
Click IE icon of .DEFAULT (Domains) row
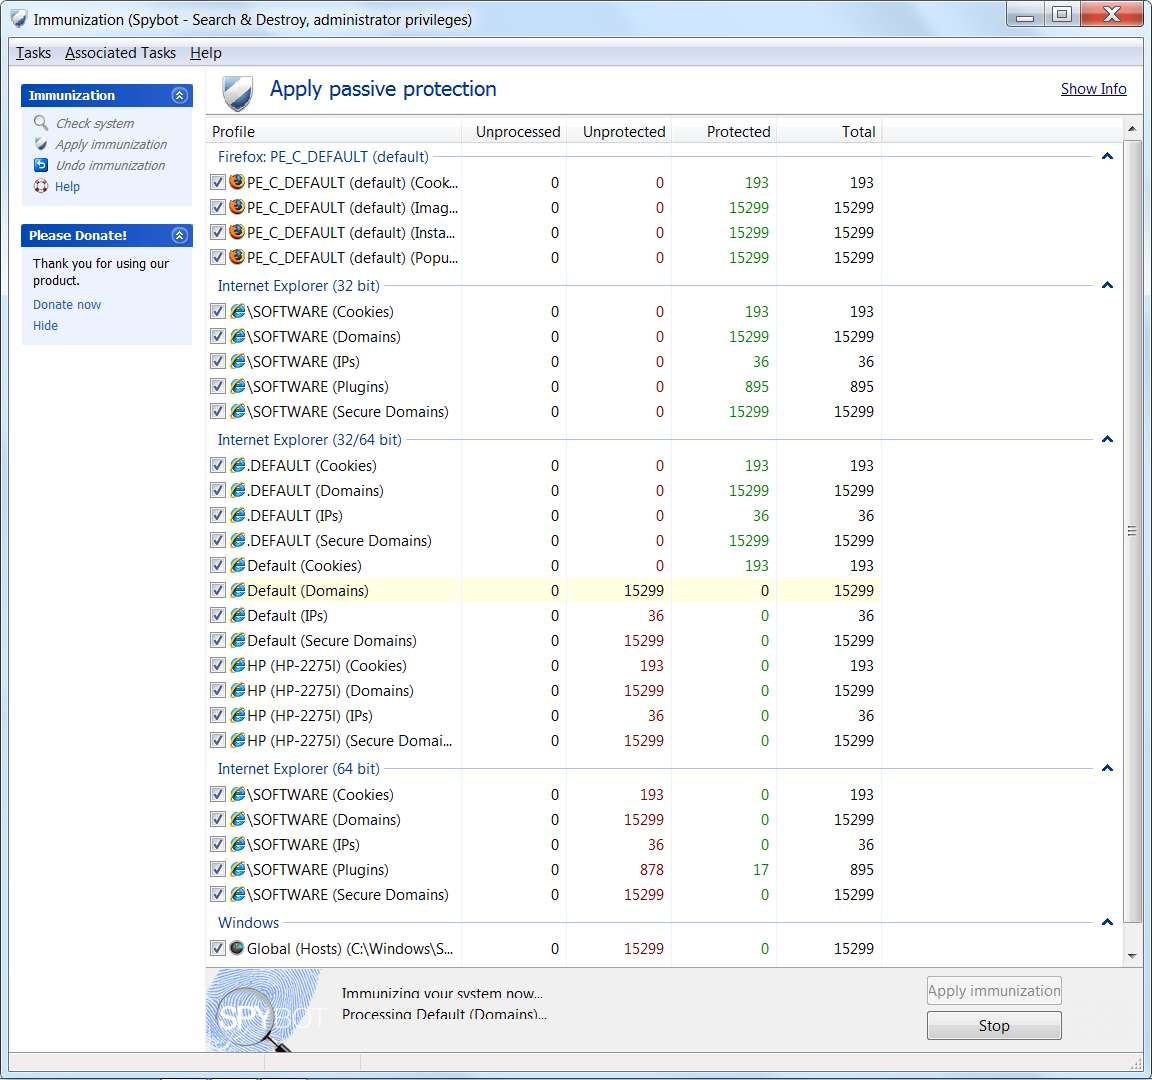237,490
